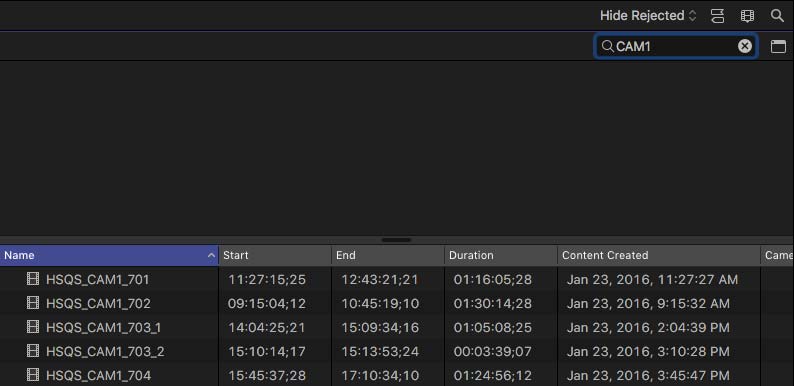Click duration 01:05:08;25
794x386 pixels.
pos(493,328)
